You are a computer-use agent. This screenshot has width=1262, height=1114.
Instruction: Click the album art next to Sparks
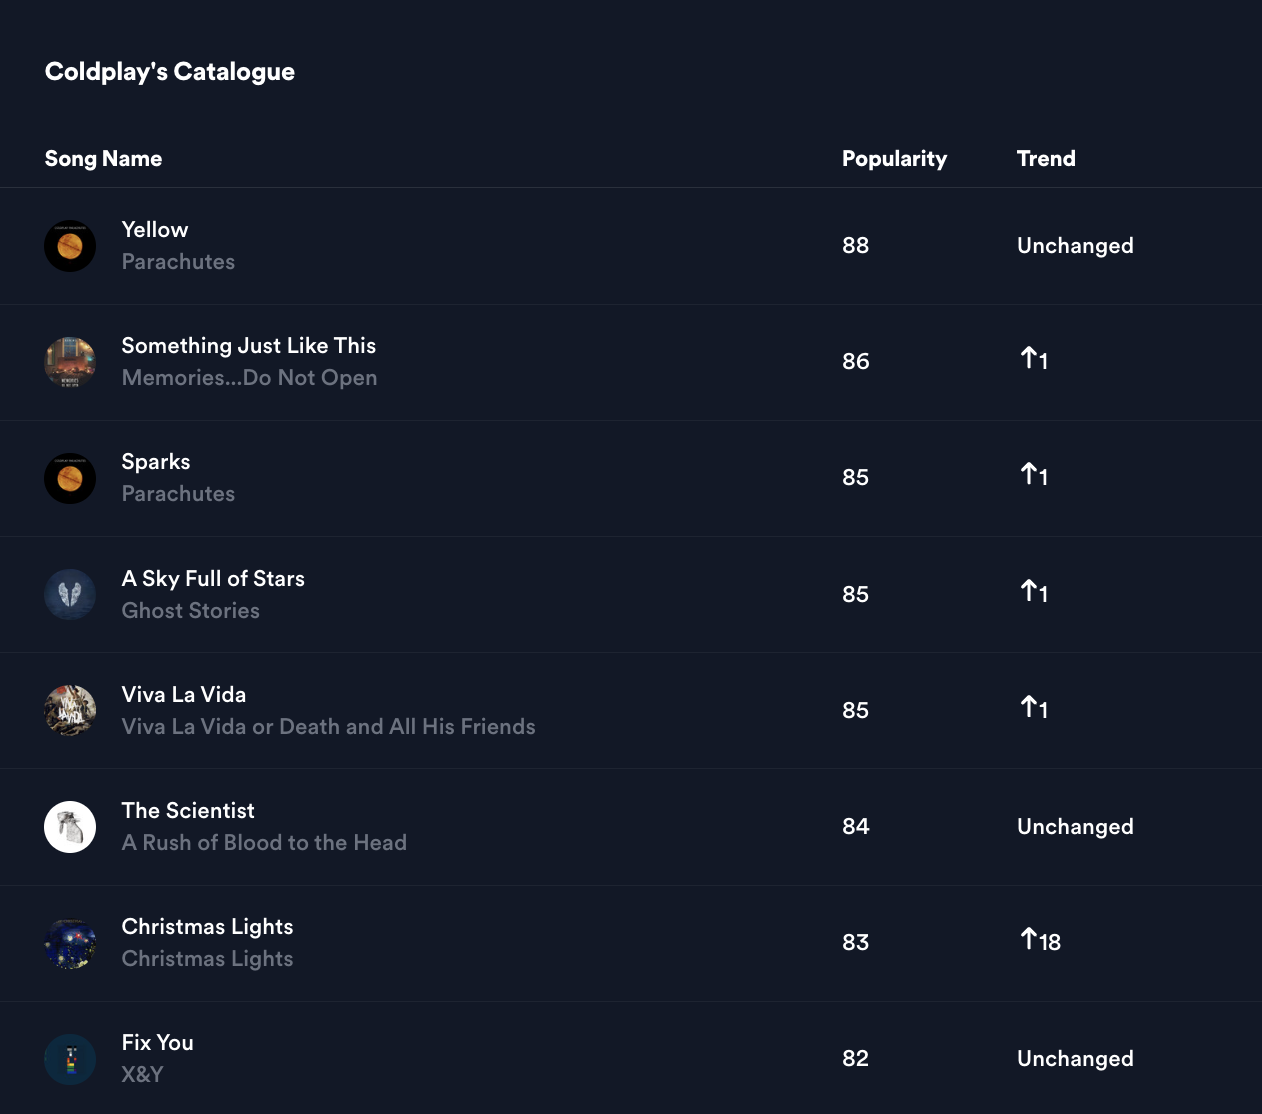coord(70,478)
